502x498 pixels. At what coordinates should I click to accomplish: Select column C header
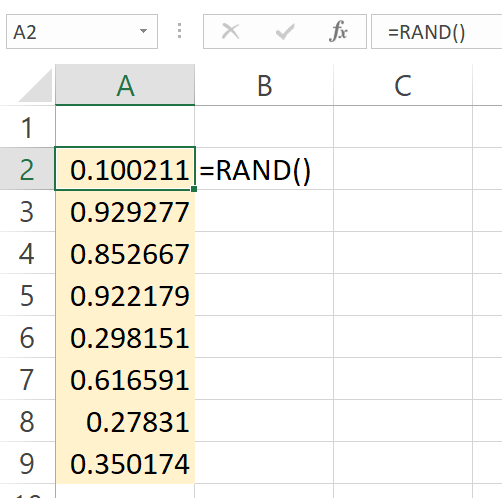(x=403, y=85)
